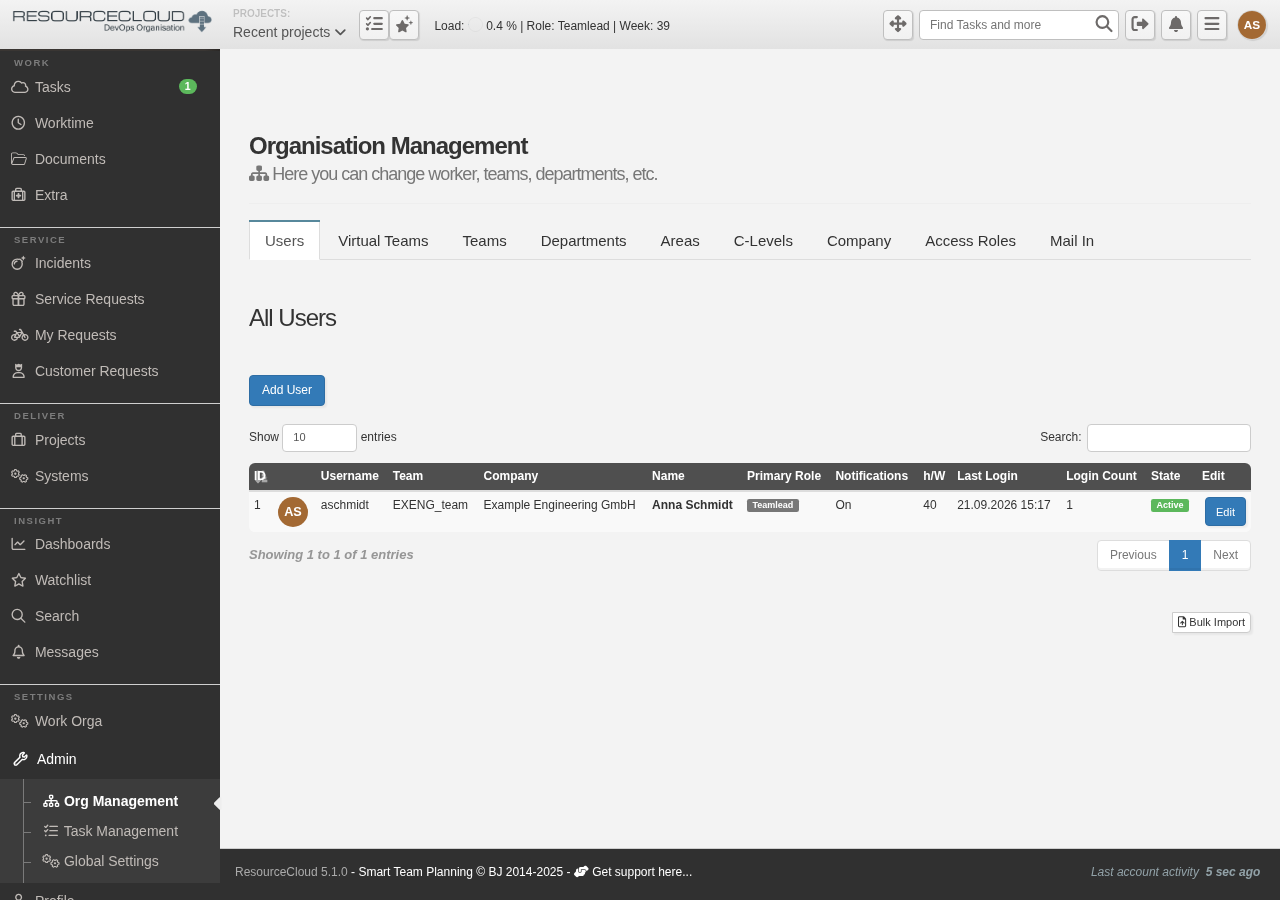
Task: Click the EXENG_team cell
Action: (x=430, y=505)
